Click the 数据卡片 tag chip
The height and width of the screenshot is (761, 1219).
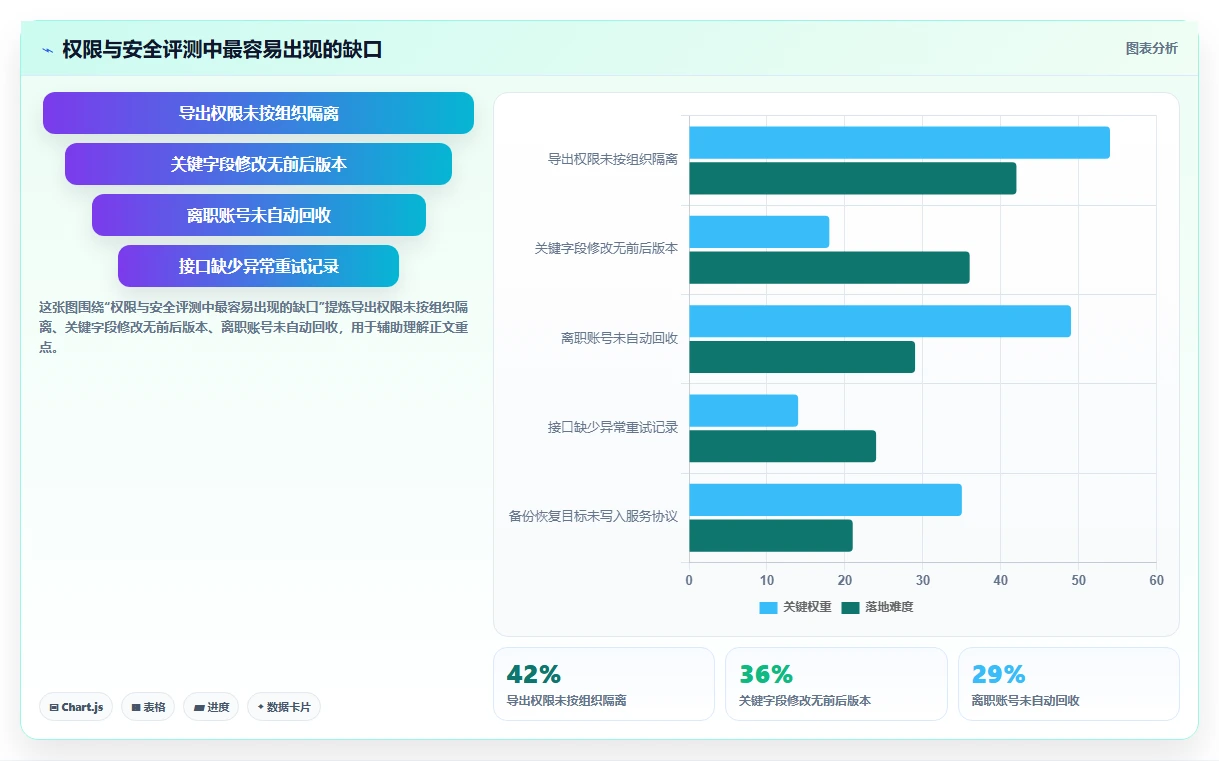[x=284, y=707]
